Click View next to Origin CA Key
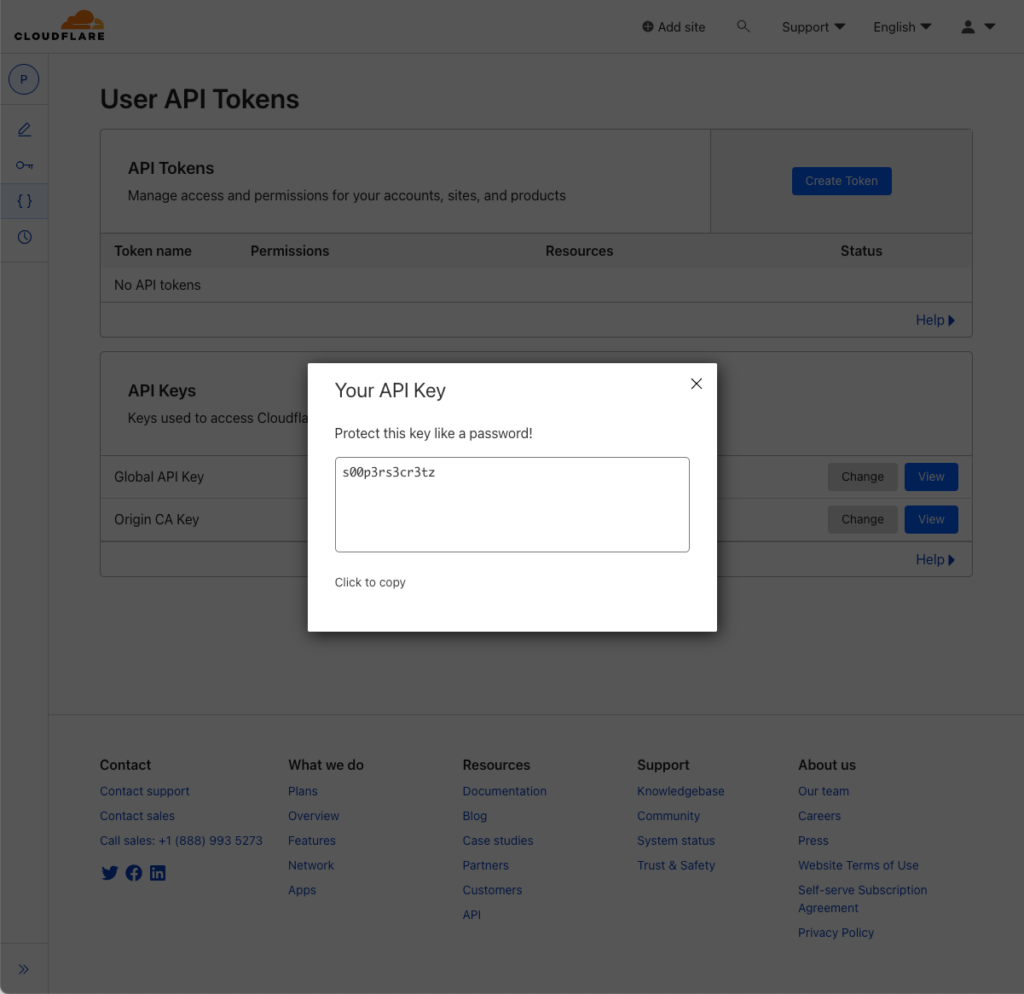The width and height of the screenshot is (1024, 994). click(x=930, y=519)
